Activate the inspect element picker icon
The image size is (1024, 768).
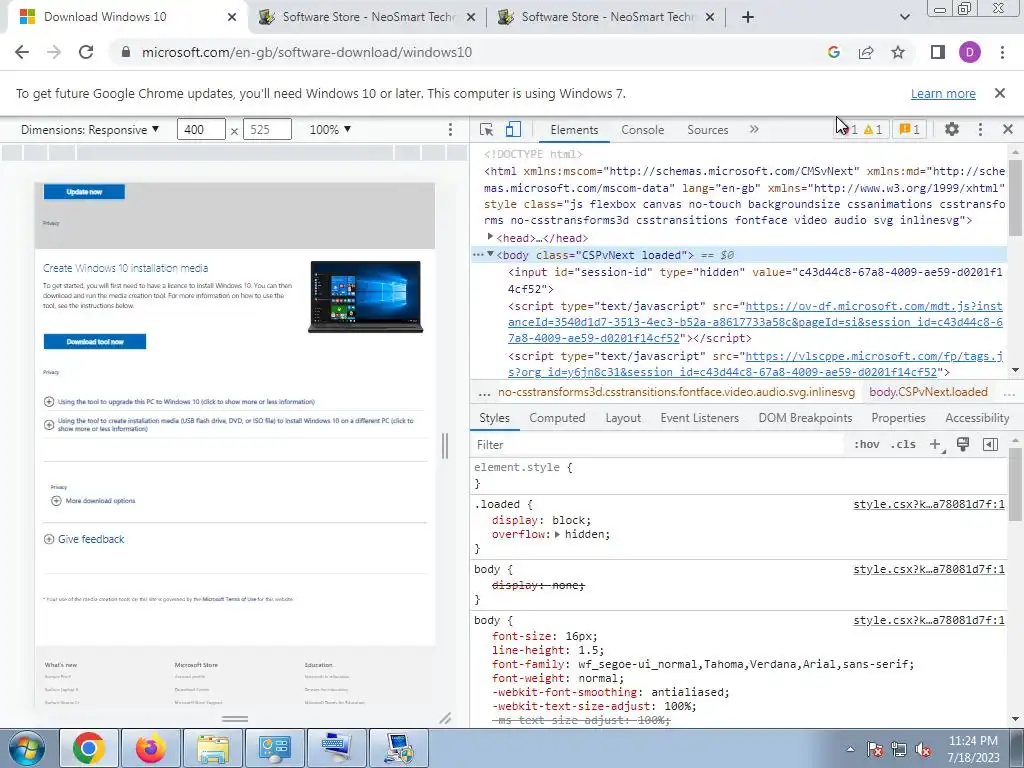(486, 129)
